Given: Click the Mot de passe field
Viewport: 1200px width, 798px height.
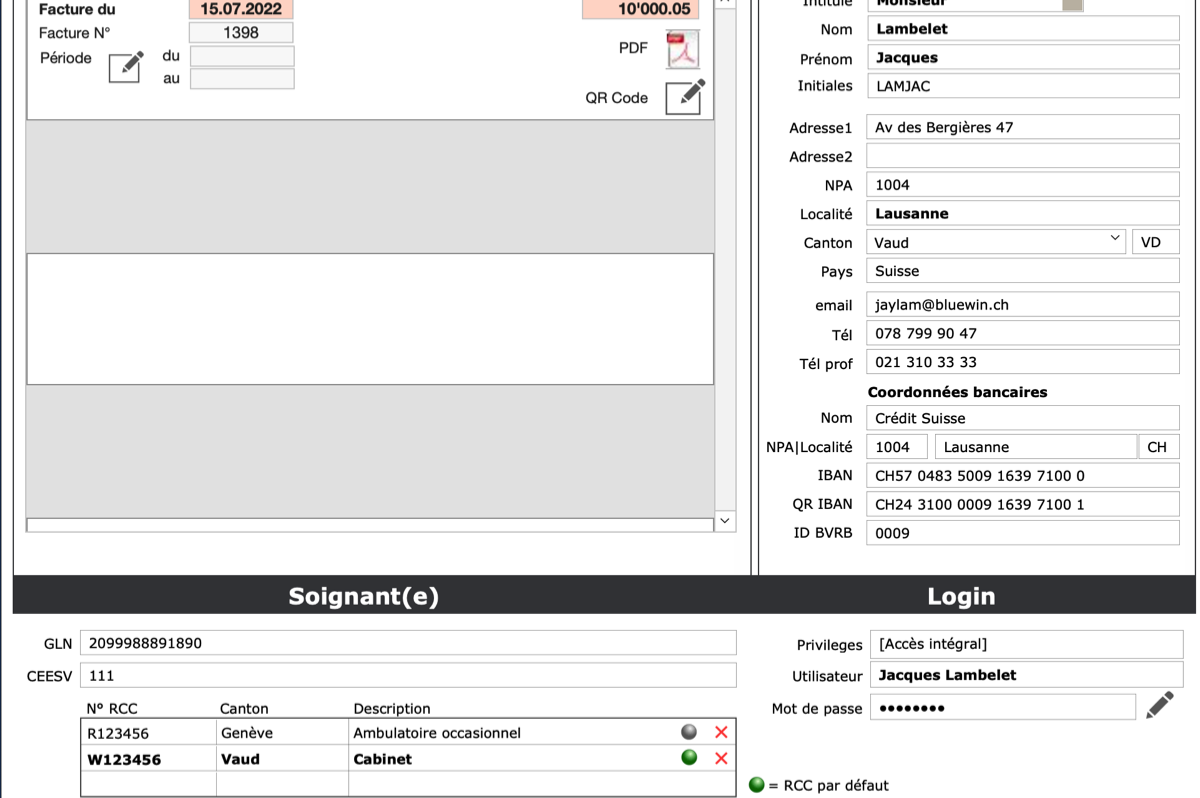Looking at the screenshot, I should pyautogui.click(x=1003, y=707).
